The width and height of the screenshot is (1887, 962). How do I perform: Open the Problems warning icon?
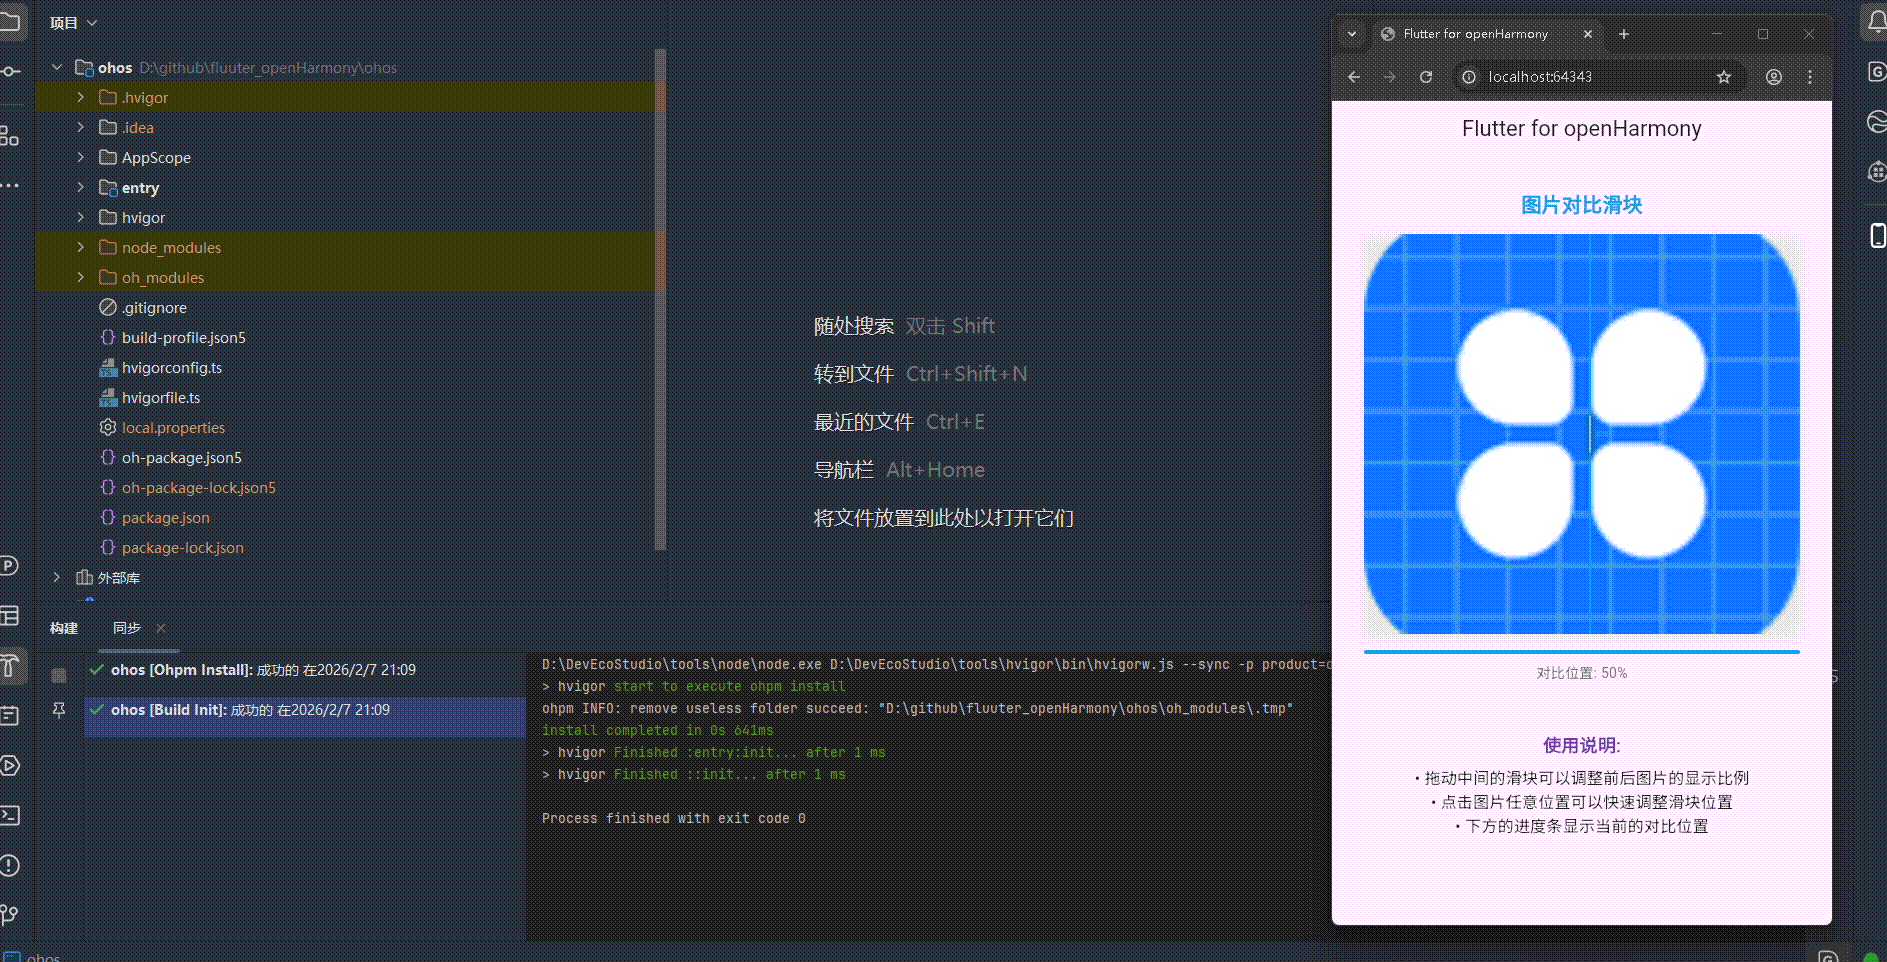(x=9, y=865)
